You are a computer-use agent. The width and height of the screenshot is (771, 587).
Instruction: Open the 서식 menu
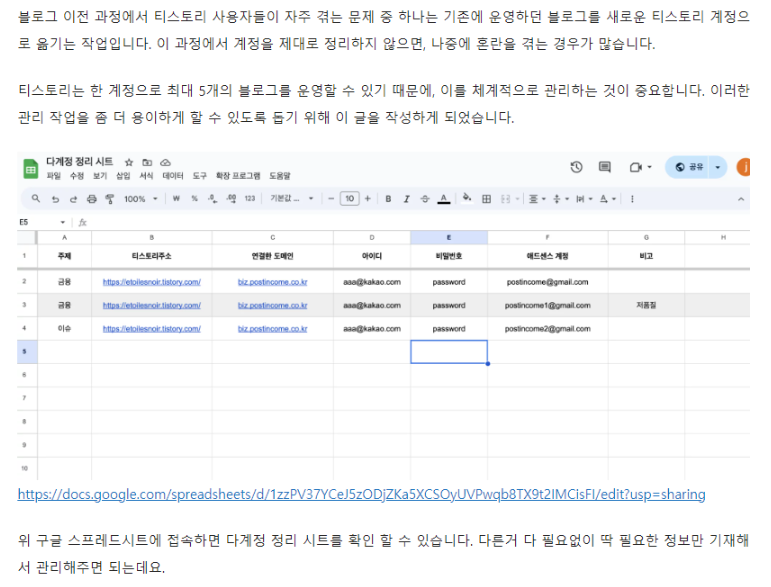pyautogui.click(x=146, y=176)
